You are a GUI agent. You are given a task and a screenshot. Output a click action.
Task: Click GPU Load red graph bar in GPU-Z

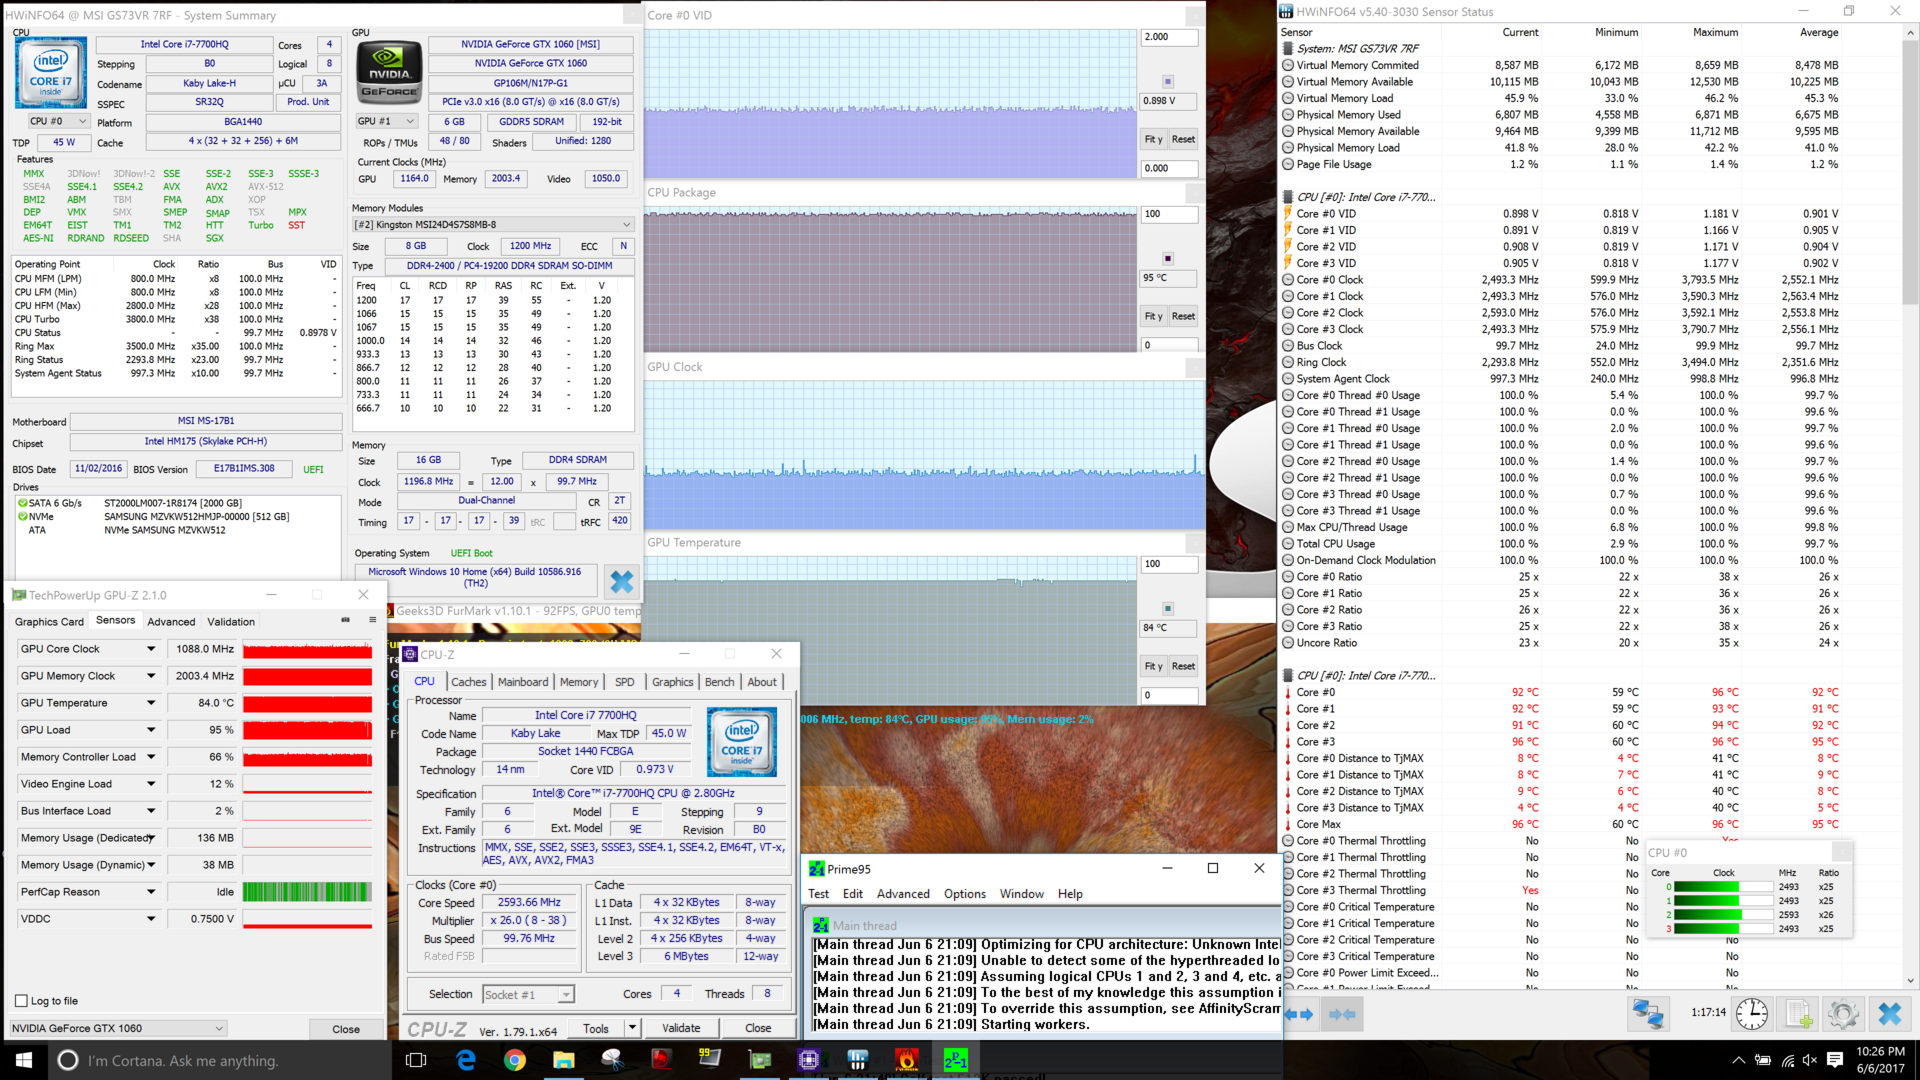click(307, 731)
